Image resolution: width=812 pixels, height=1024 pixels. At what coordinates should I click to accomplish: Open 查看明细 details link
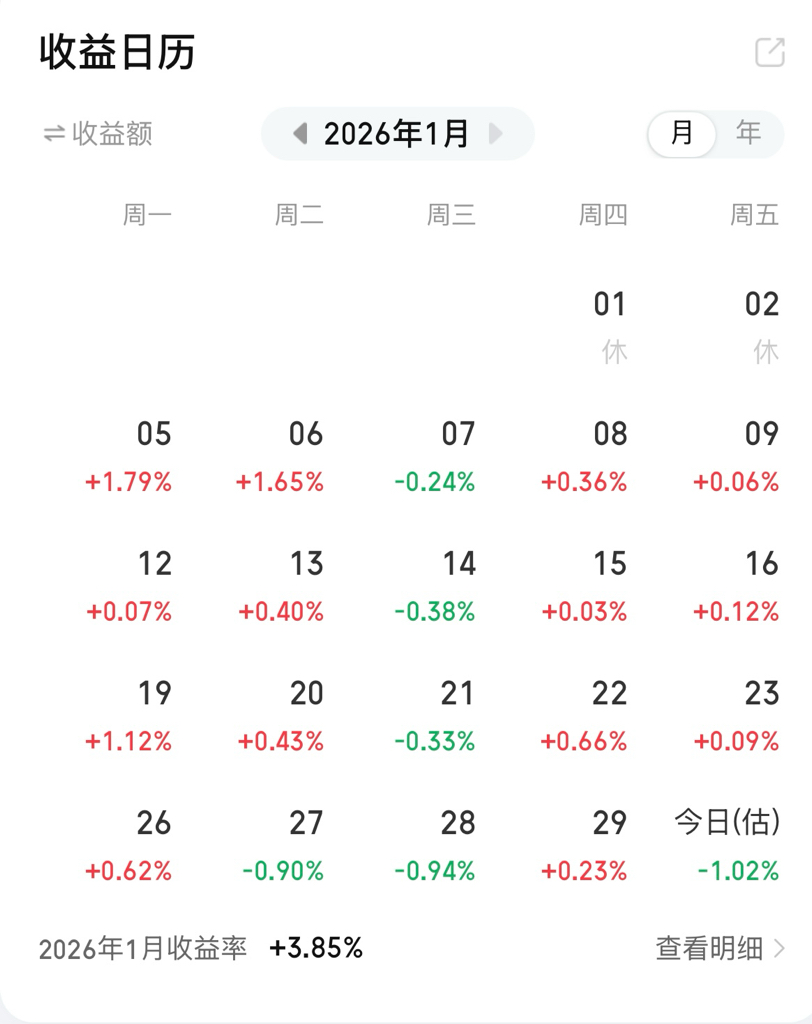click(x=709, y=948)
